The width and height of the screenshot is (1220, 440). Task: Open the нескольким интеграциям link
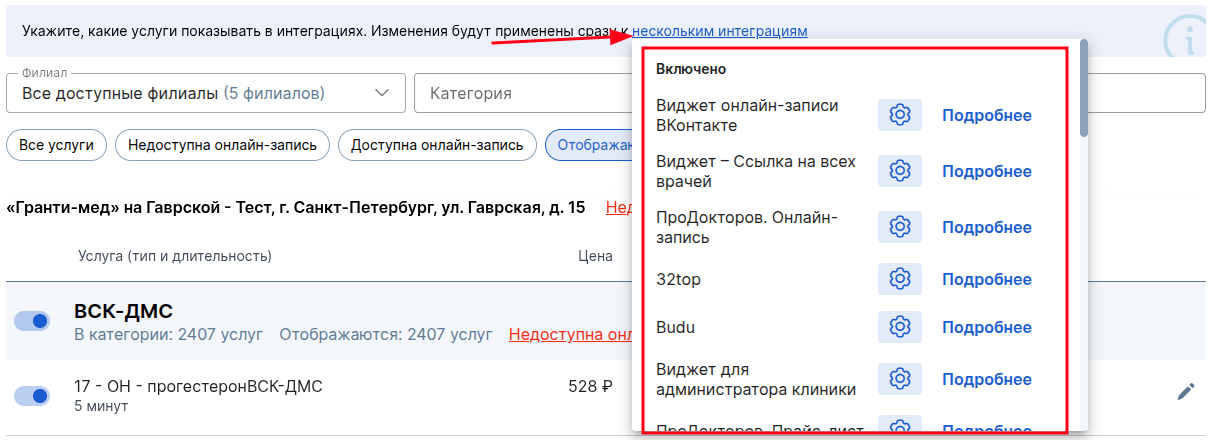point(720,31)
